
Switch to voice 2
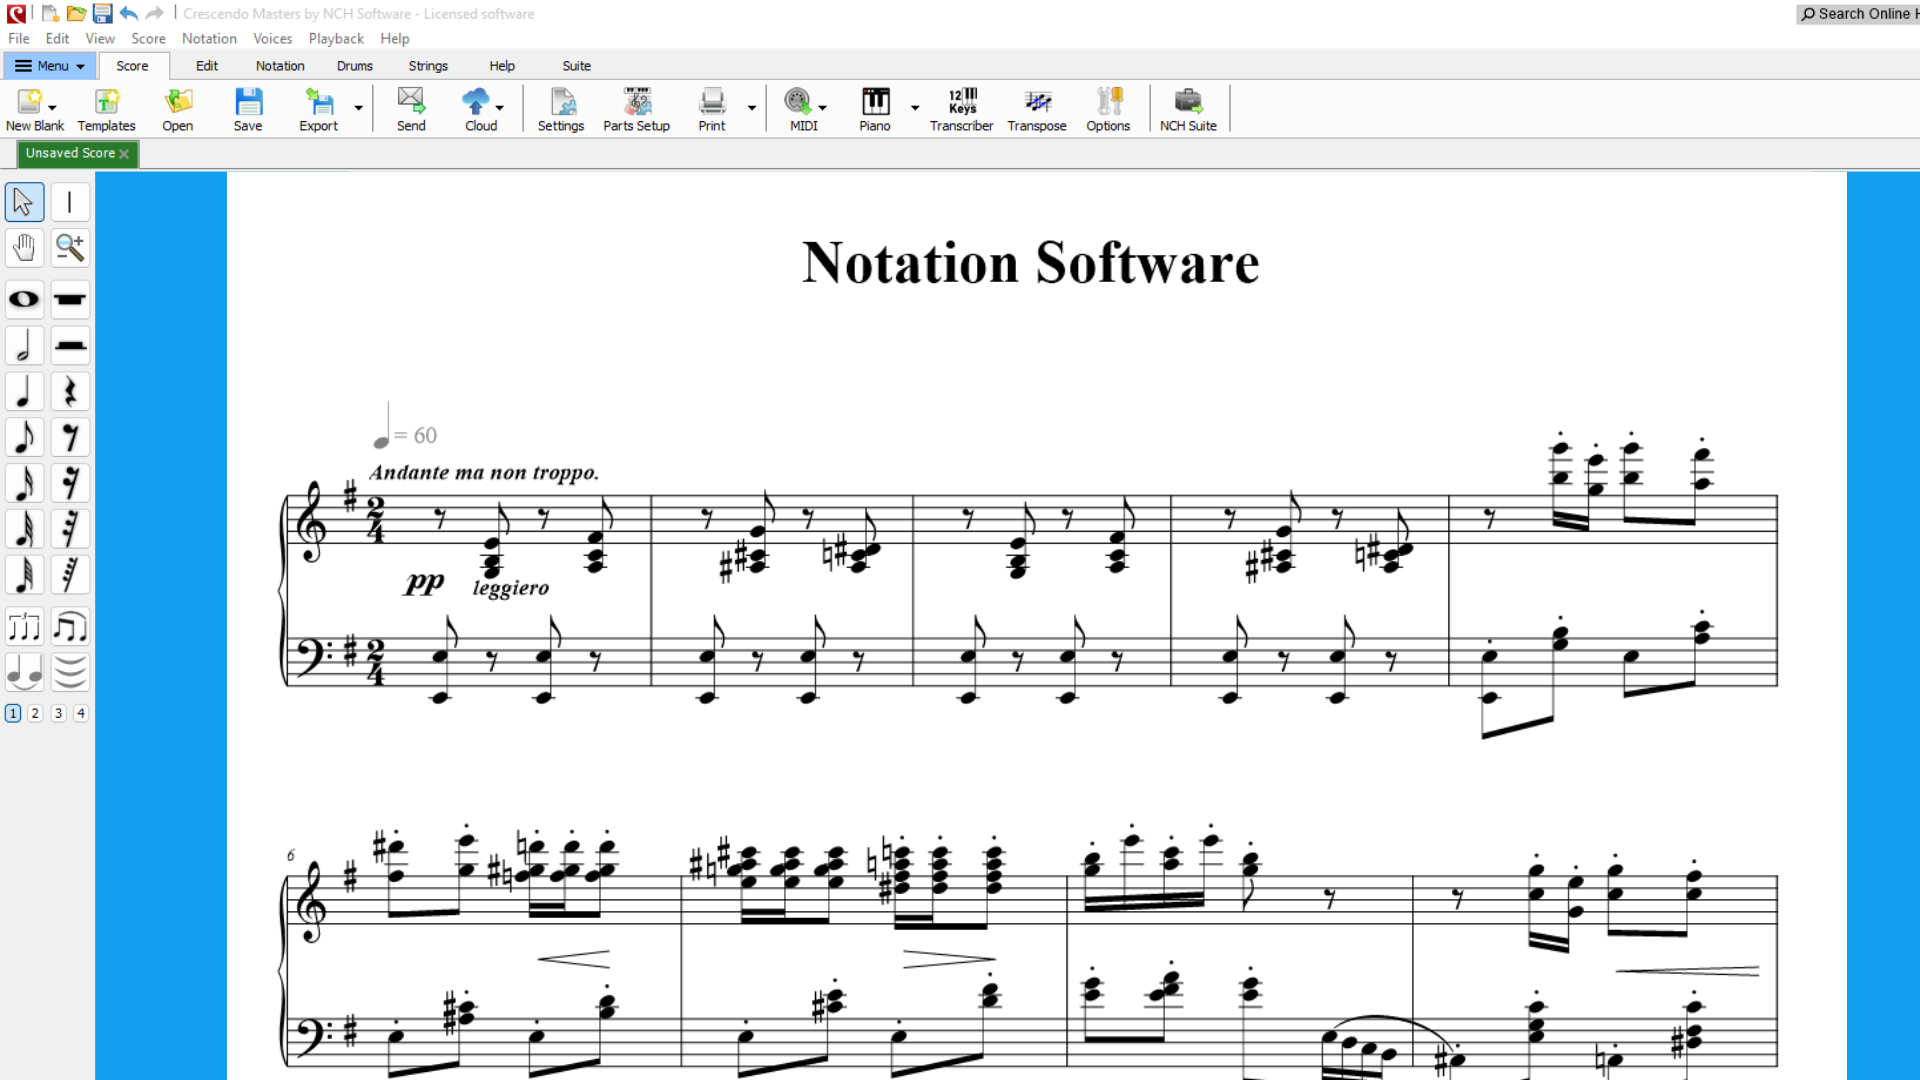pos(35,713)
